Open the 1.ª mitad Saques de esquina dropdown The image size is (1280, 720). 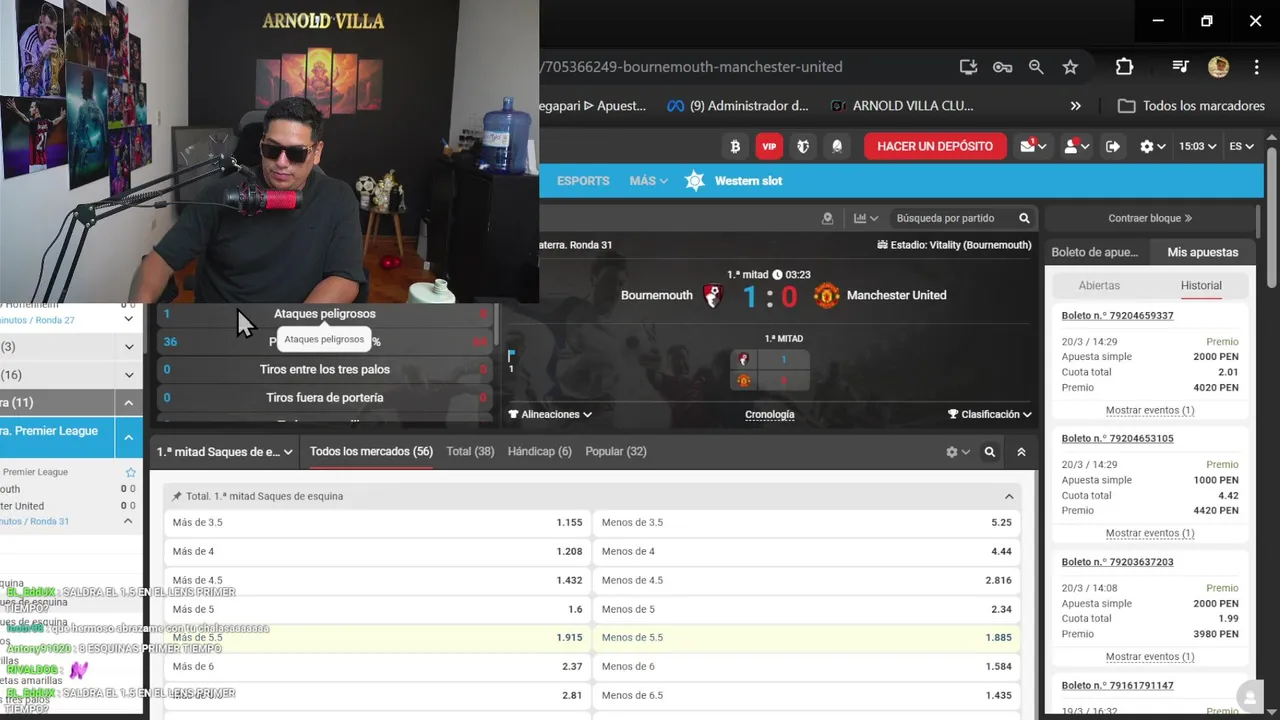[225, 452]
